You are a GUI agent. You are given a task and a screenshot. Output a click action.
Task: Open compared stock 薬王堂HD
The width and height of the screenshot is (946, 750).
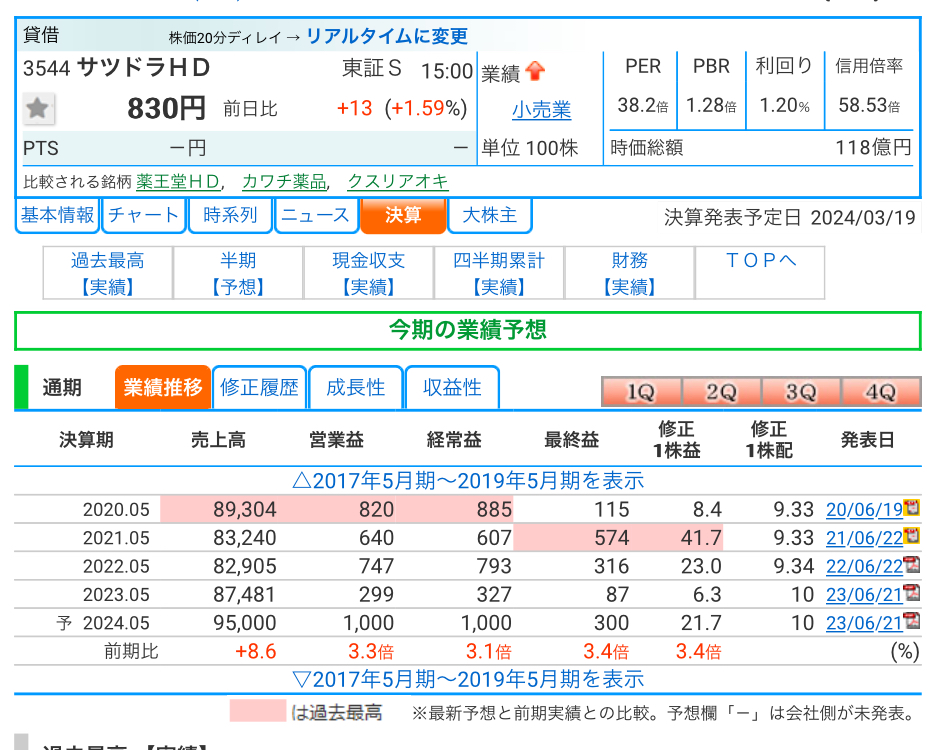178,182
